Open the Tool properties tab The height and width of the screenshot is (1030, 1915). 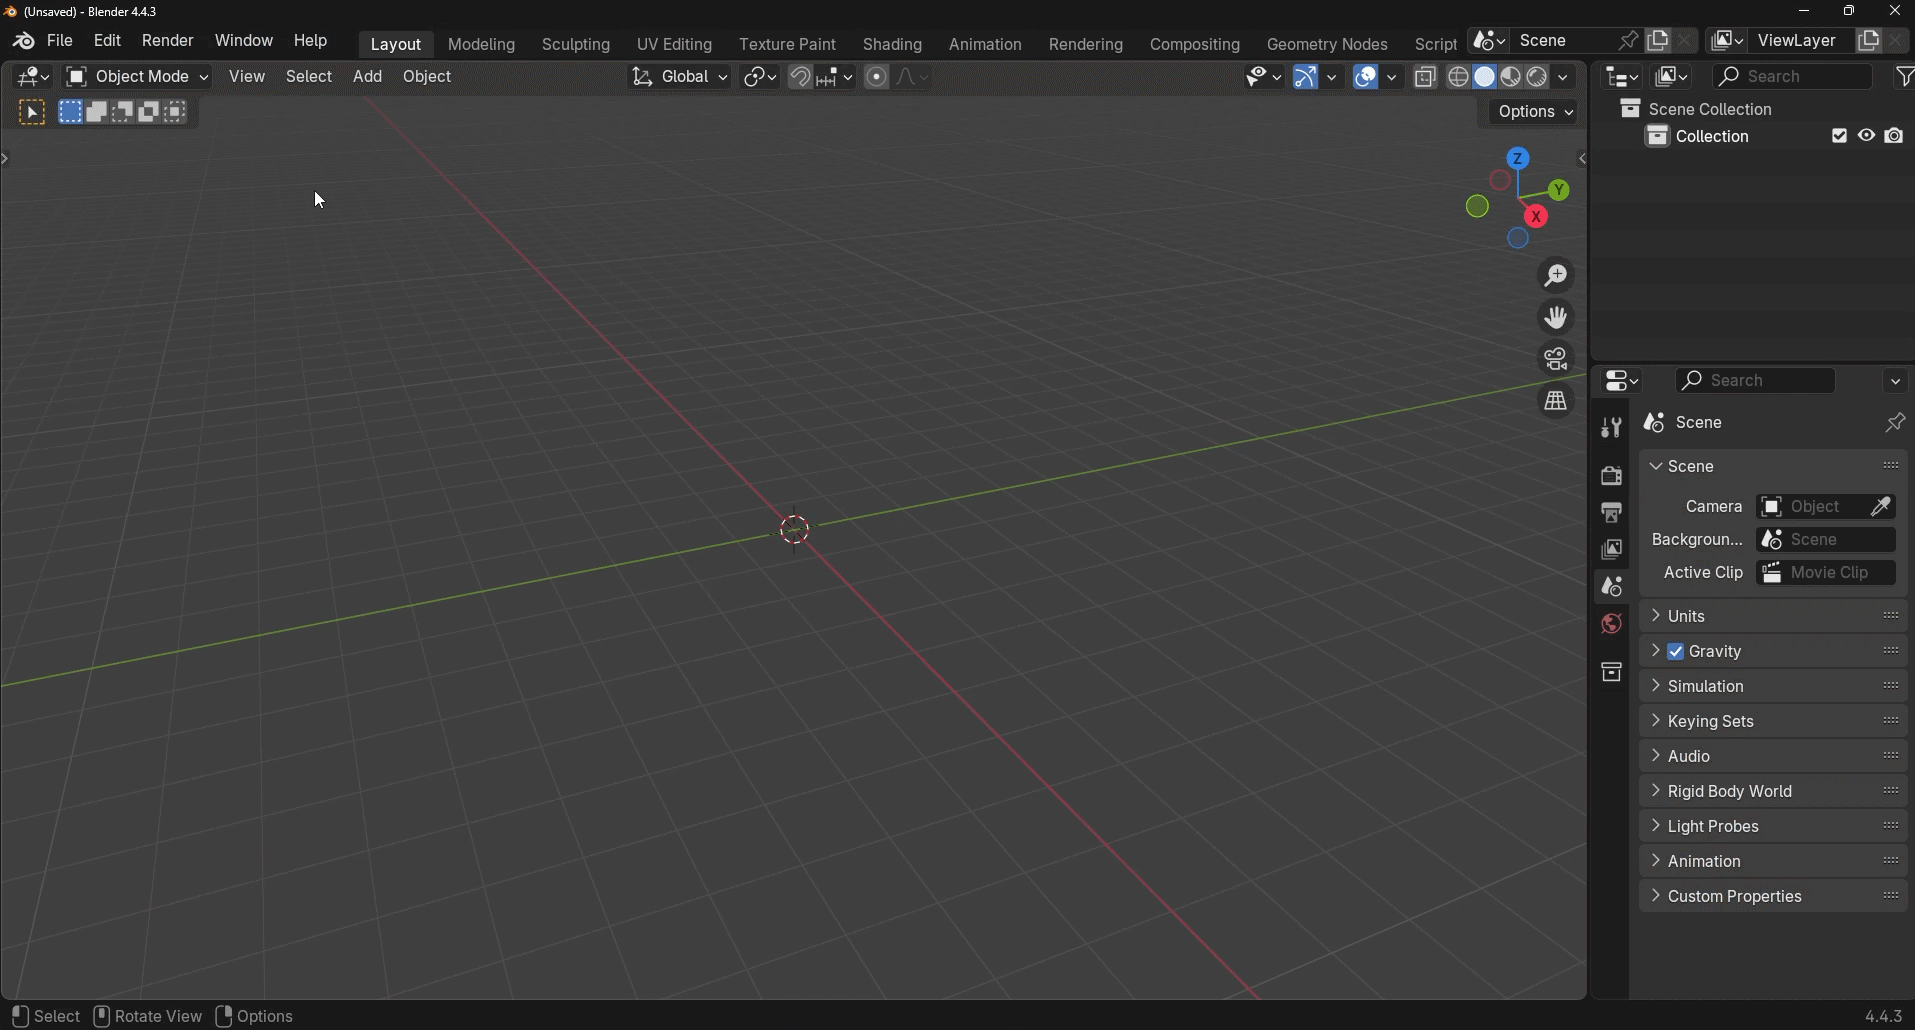(1611, 429)
